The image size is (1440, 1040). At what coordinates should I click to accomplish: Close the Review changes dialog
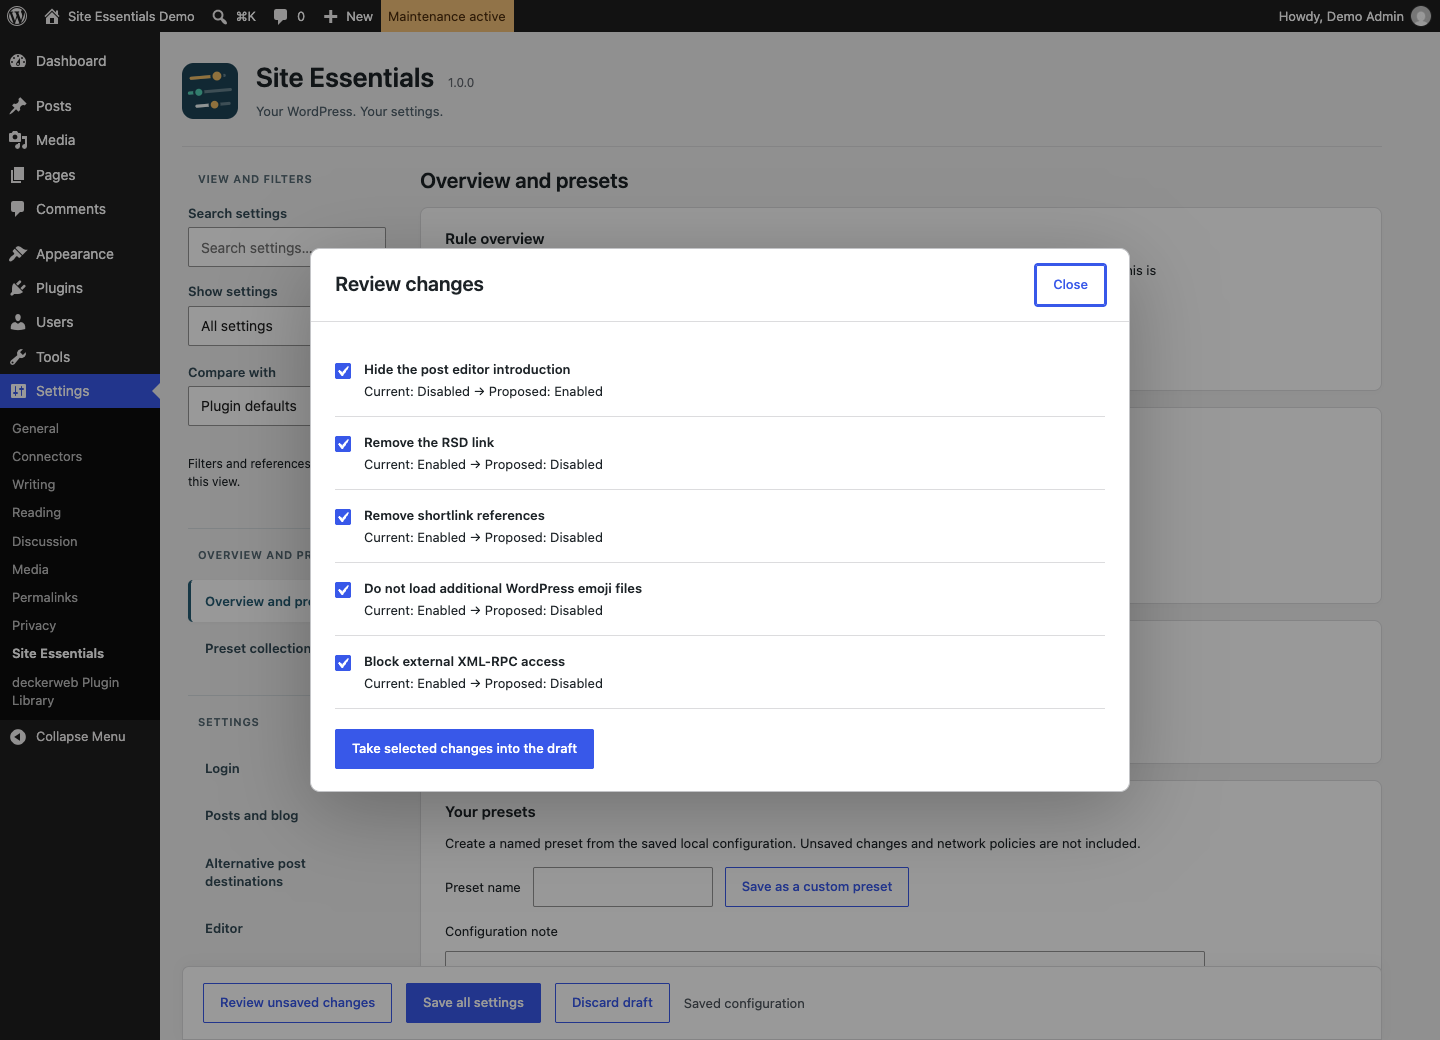(1070, 285)
